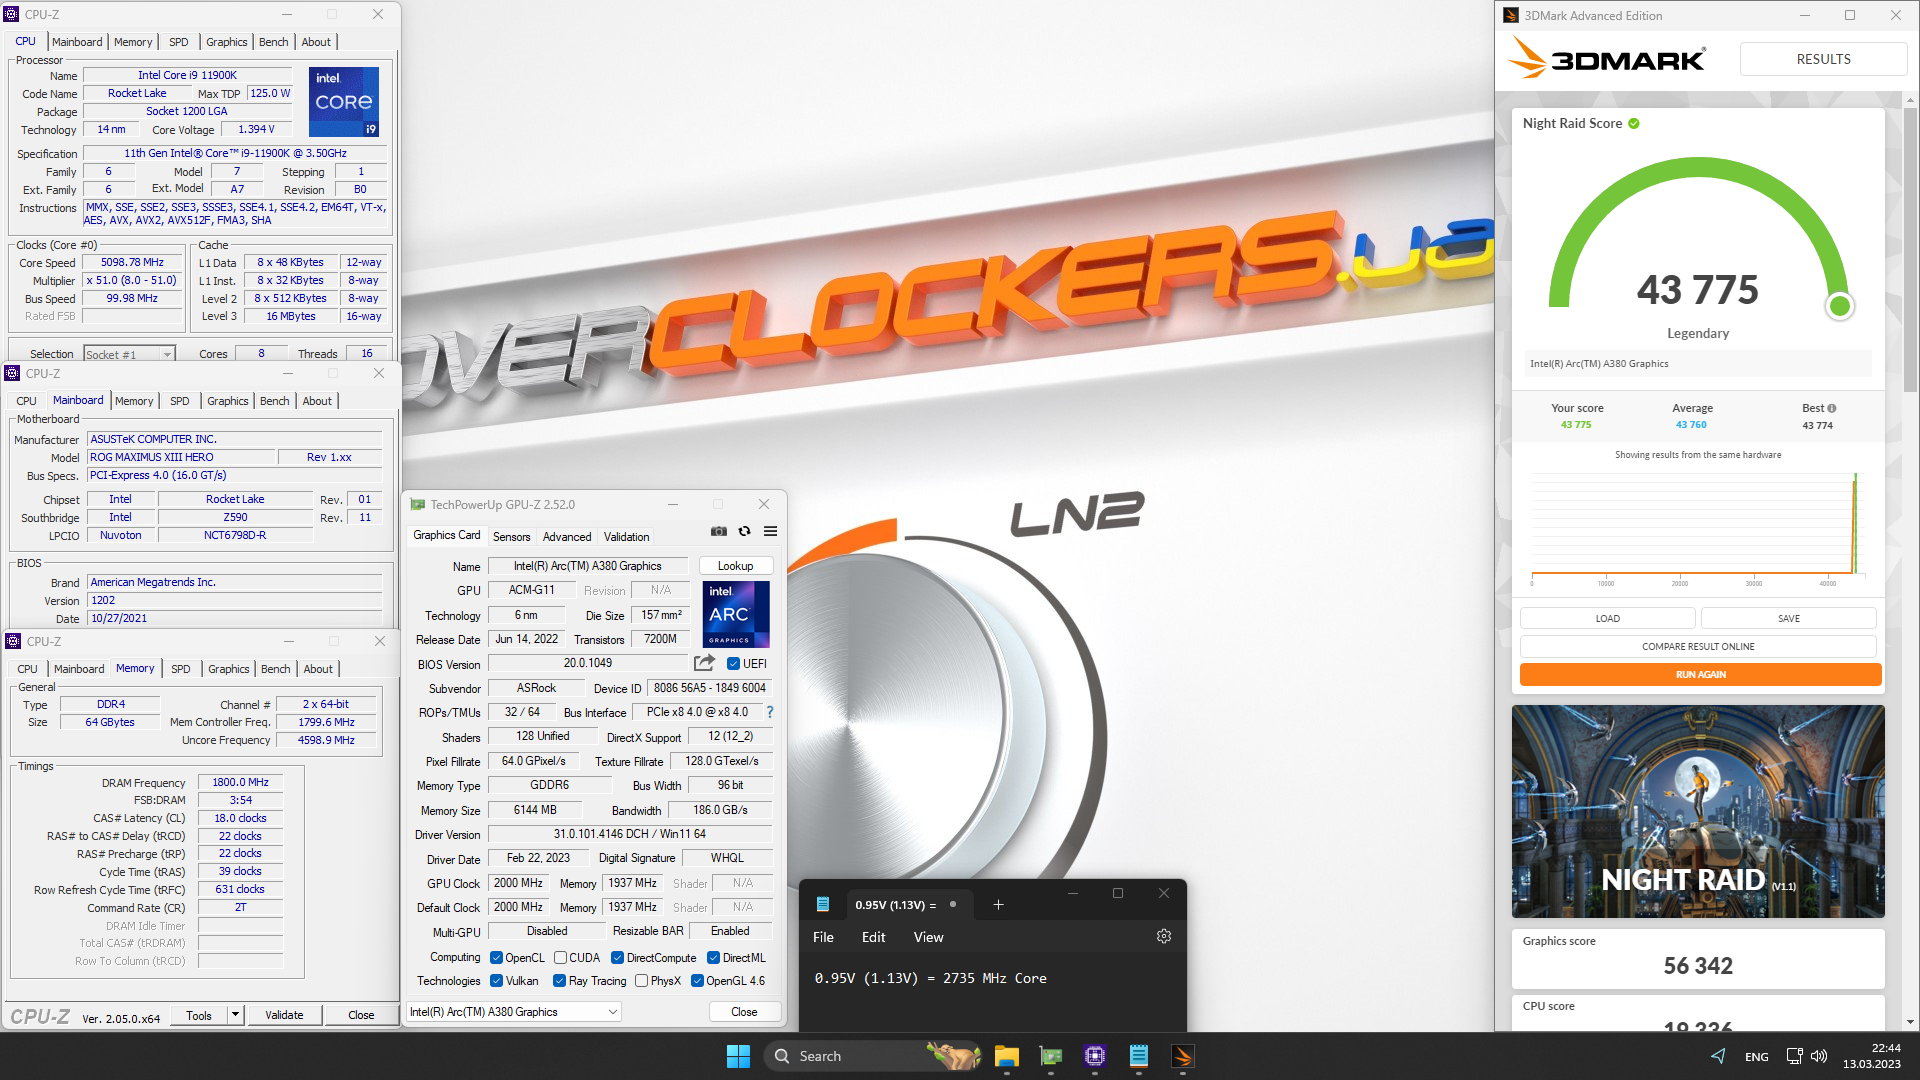Viewport: 1920px width, 1080px height.
Task: Click the info icon next to Best score
Action: pyautogui.click(x=1832, y=408)
